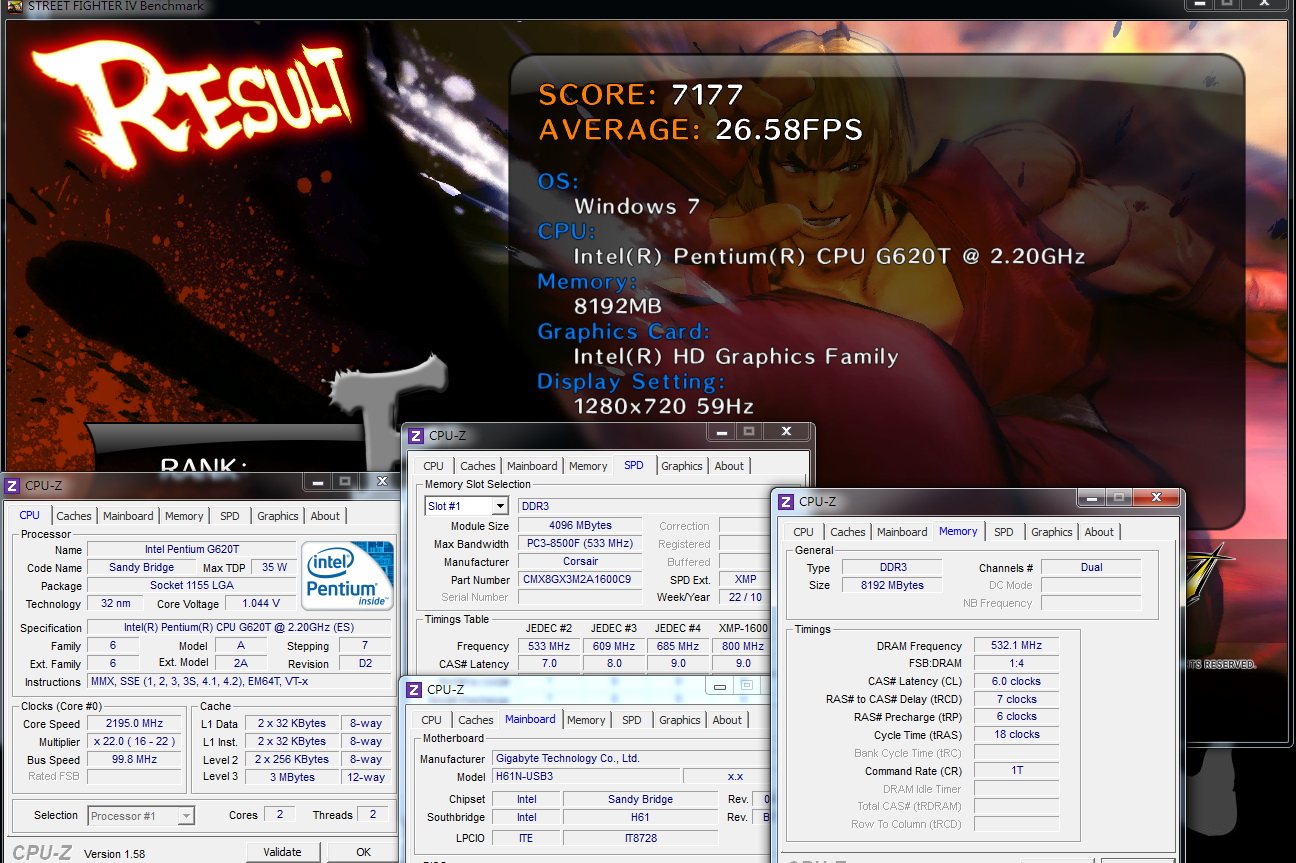Click Street Fighter IV Benchmark title bar icon
This screenshot has width=1296, height=863.
[x=13, y=5]
